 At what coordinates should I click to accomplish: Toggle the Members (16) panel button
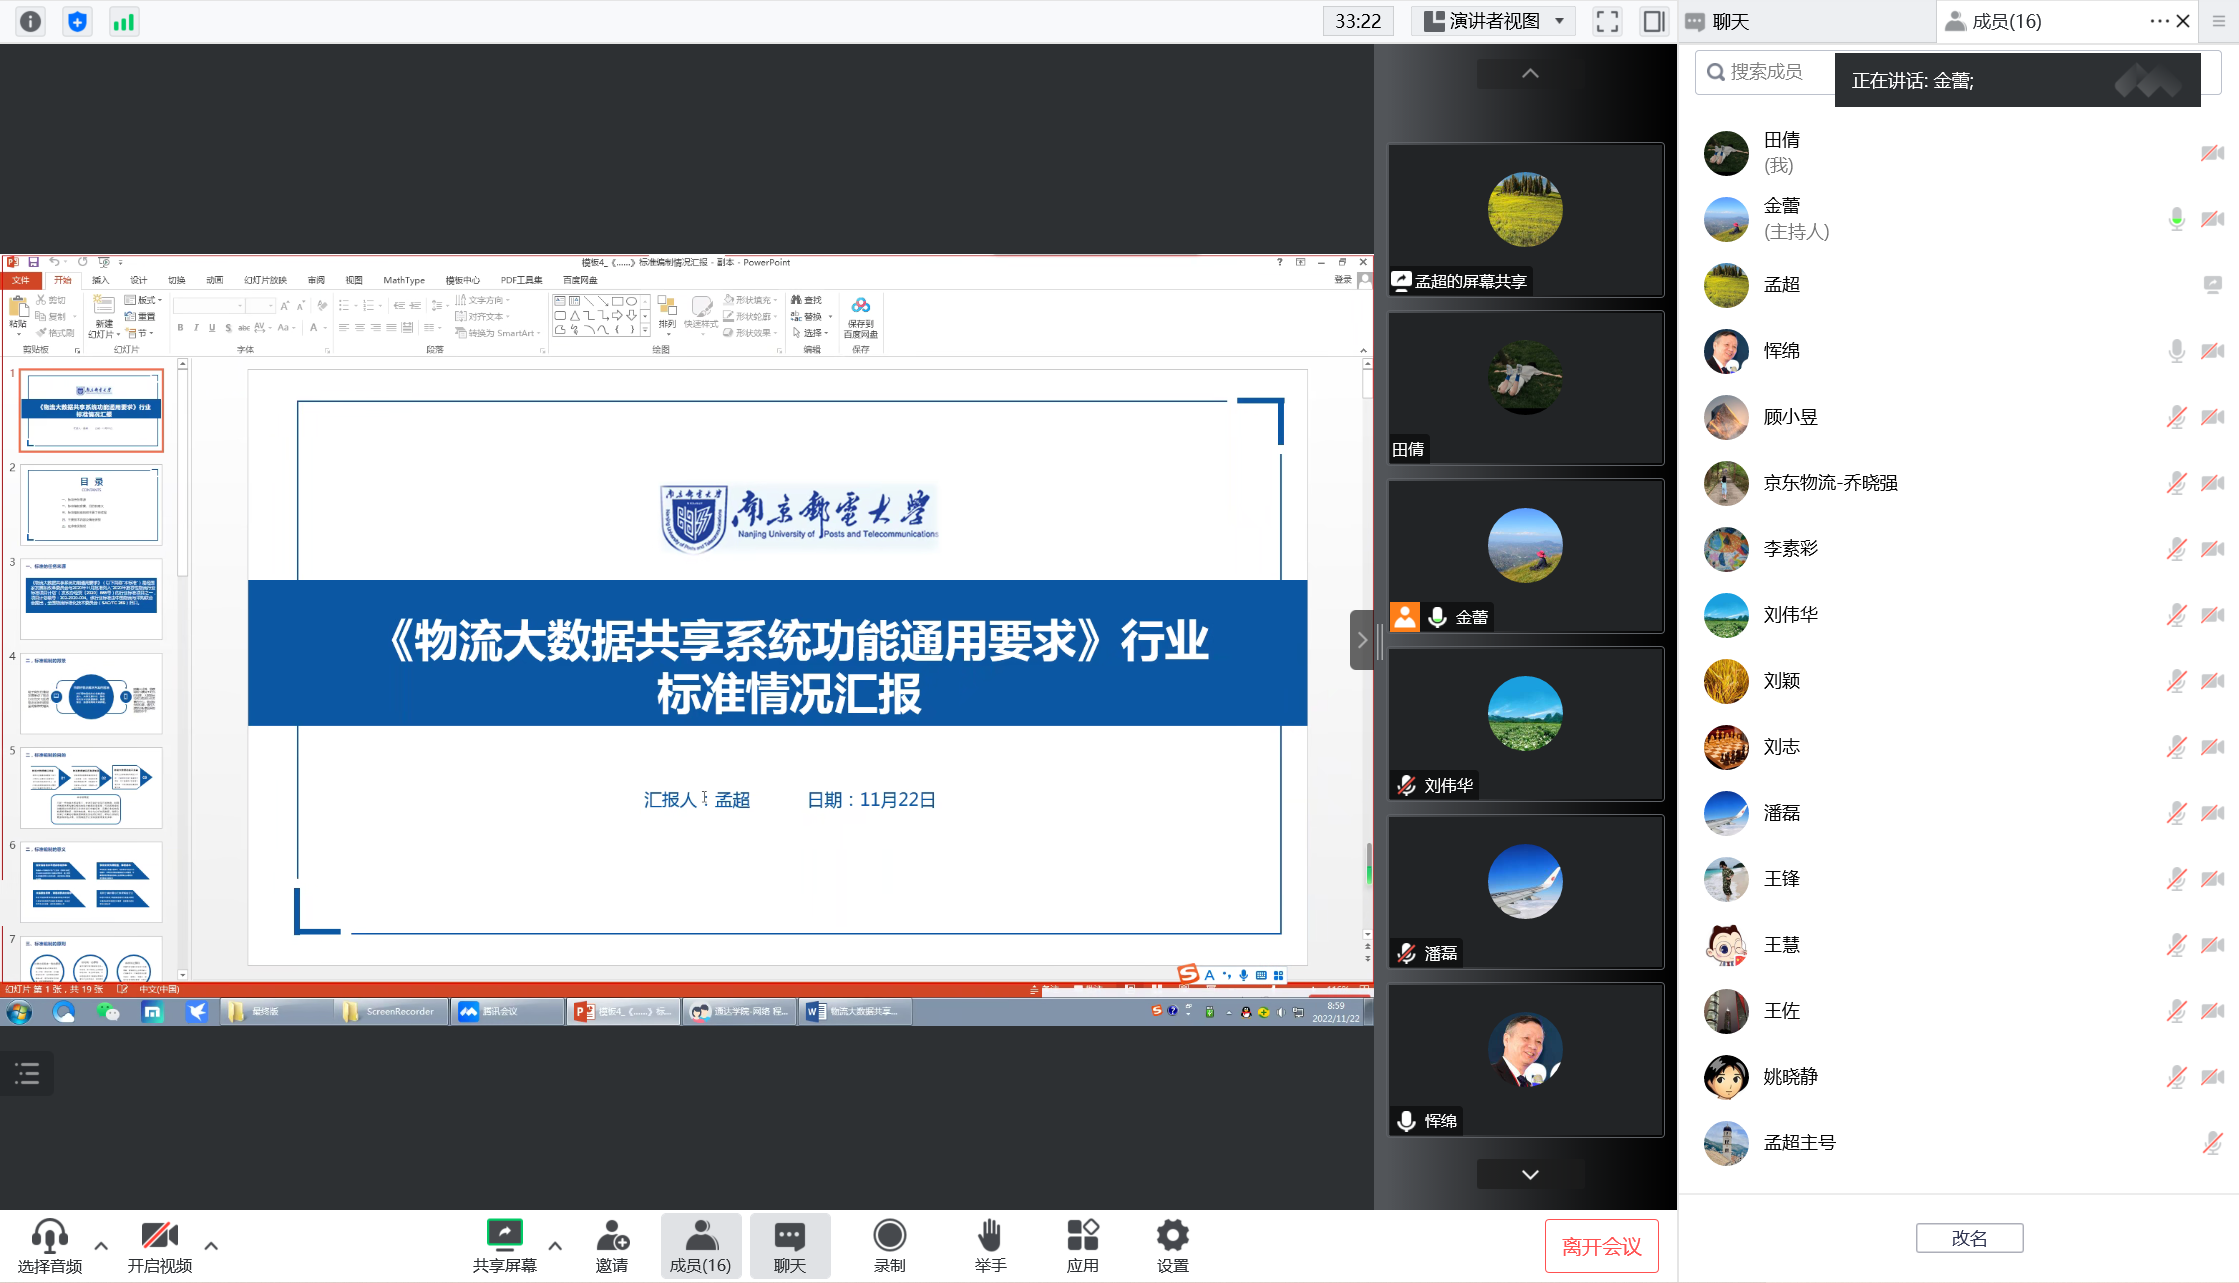(700, 1246)
